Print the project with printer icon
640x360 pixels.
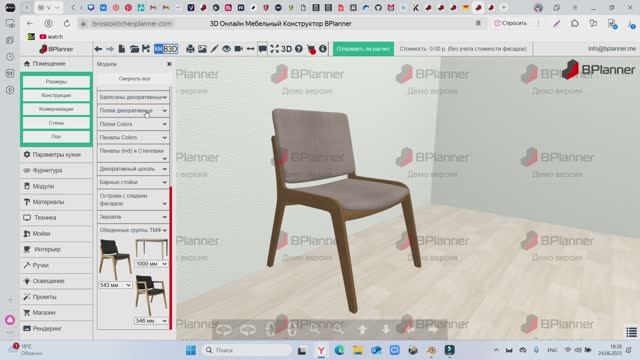pyautogui.click(x=190, y=49)
